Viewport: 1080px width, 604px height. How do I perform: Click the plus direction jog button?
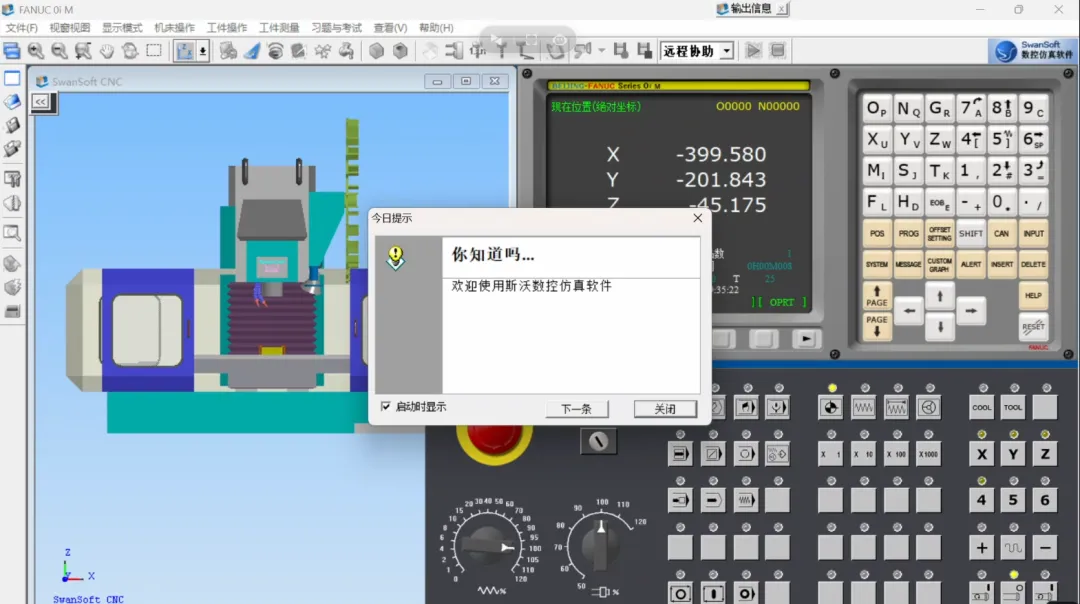click(982, 548)
